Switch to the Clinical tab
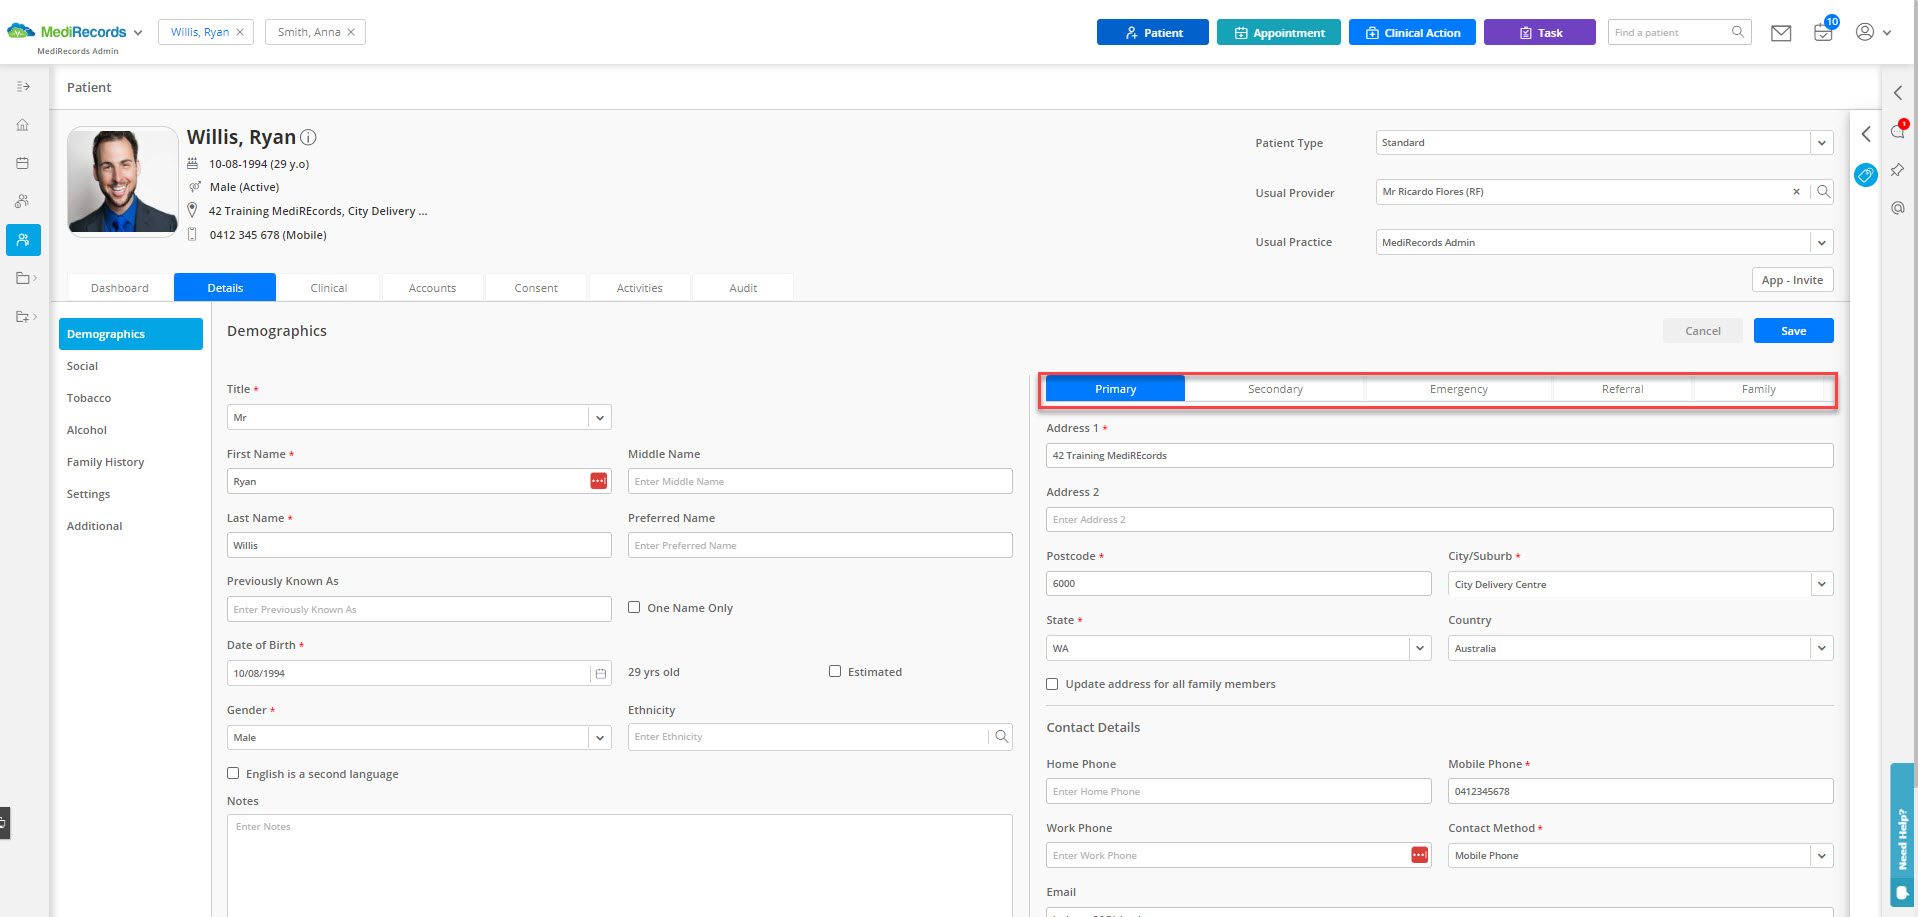Image resolution: width=1918 pixels, height=917 pixels. click(x=328, y=288)
